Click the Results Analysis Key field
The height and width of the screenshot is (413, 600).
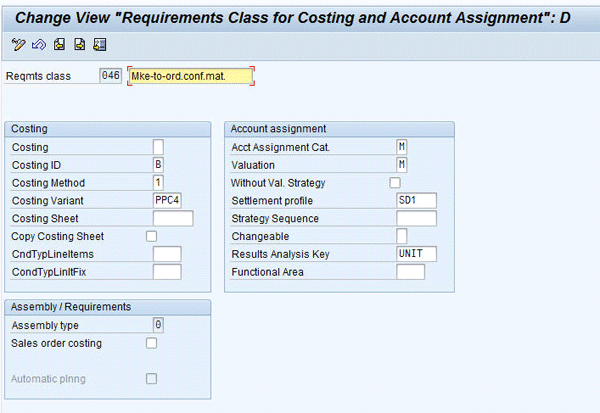416,254
